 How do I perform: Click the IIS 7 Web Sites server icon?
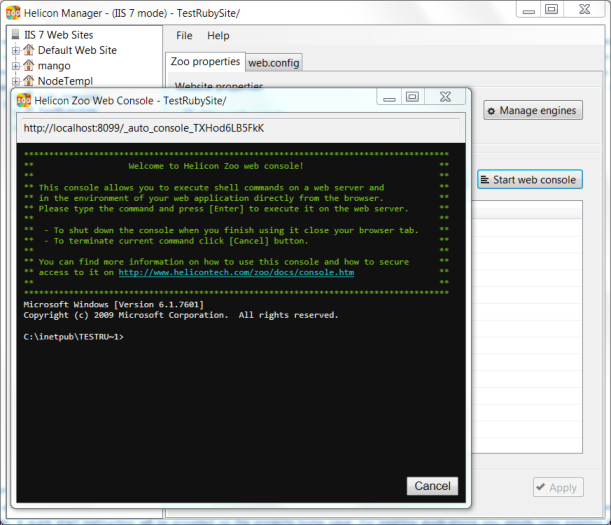coord(15,35)
